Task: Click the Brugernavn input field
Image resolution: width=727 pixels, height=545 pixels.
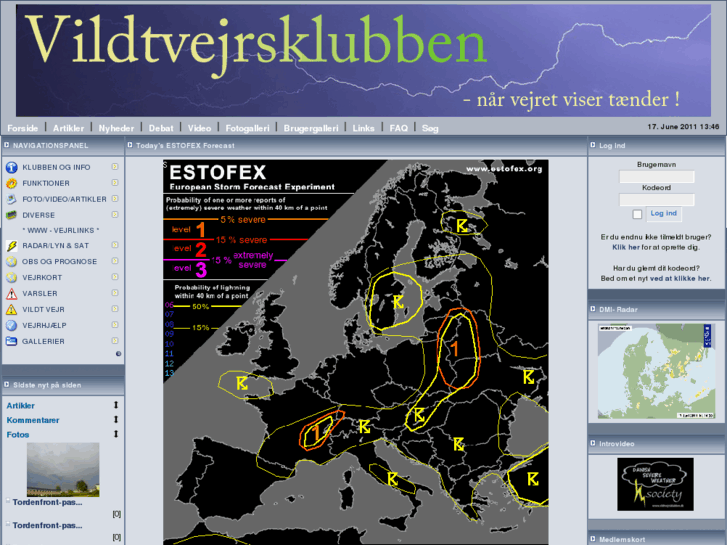Action: pos(657,177)
